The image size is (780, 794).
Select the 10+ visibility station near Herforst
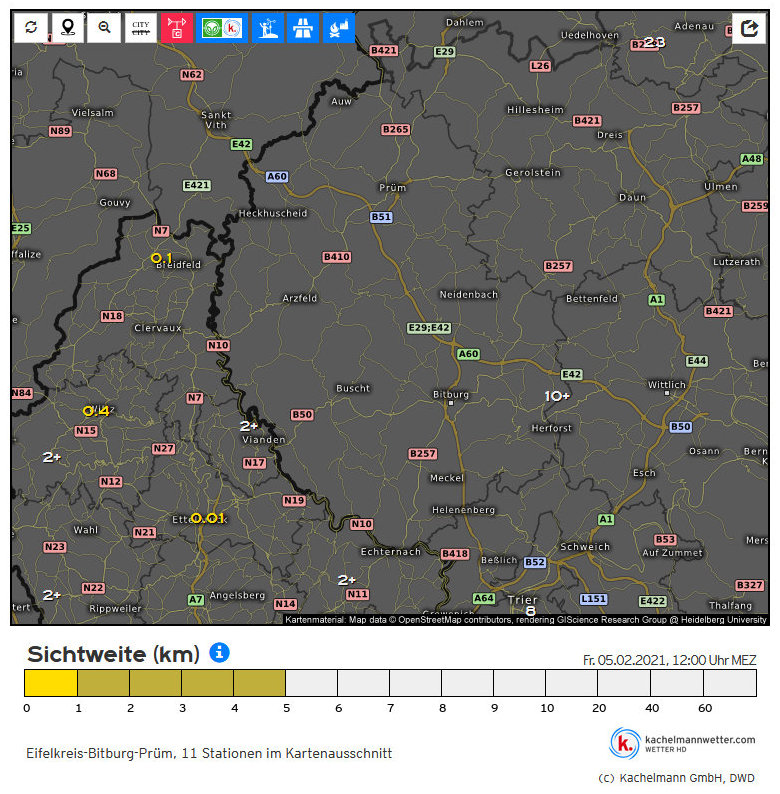557,396
